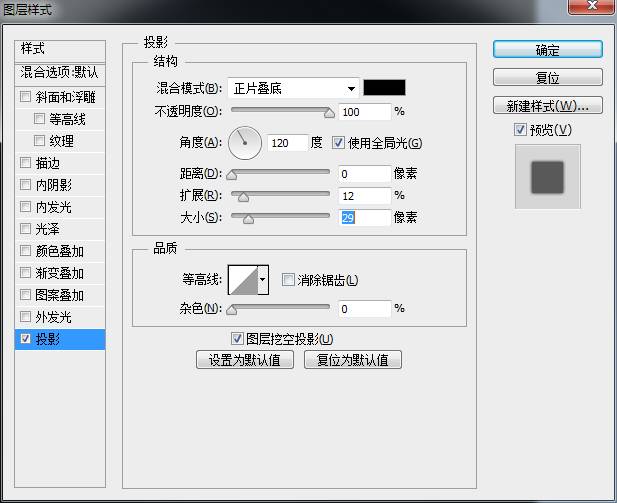Click the 杂色 slider handle

(232, 310)
